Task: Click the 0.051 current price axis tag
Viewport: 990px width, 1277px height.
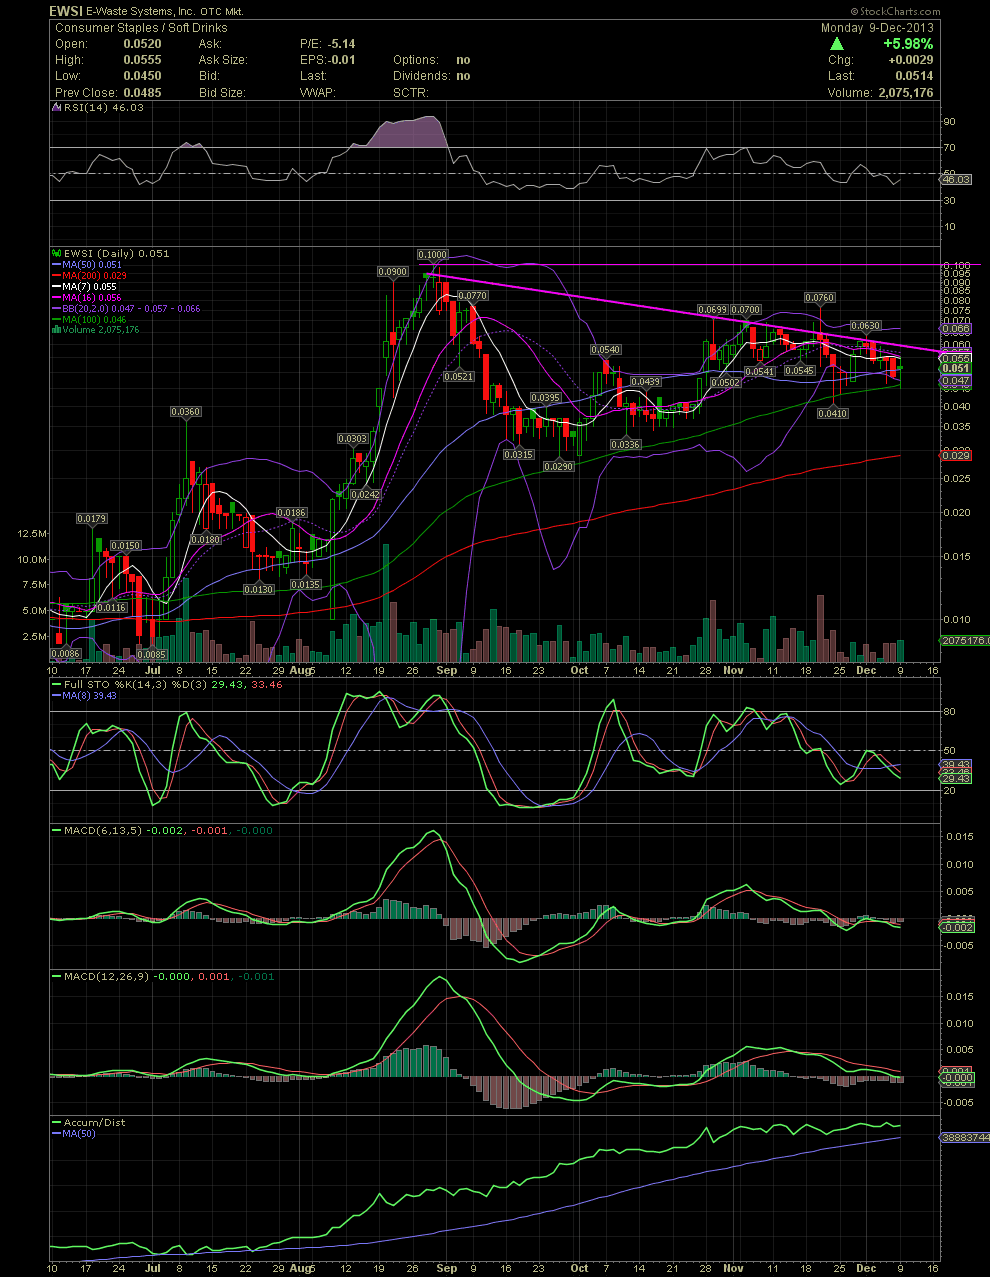Action: point(956,368)
